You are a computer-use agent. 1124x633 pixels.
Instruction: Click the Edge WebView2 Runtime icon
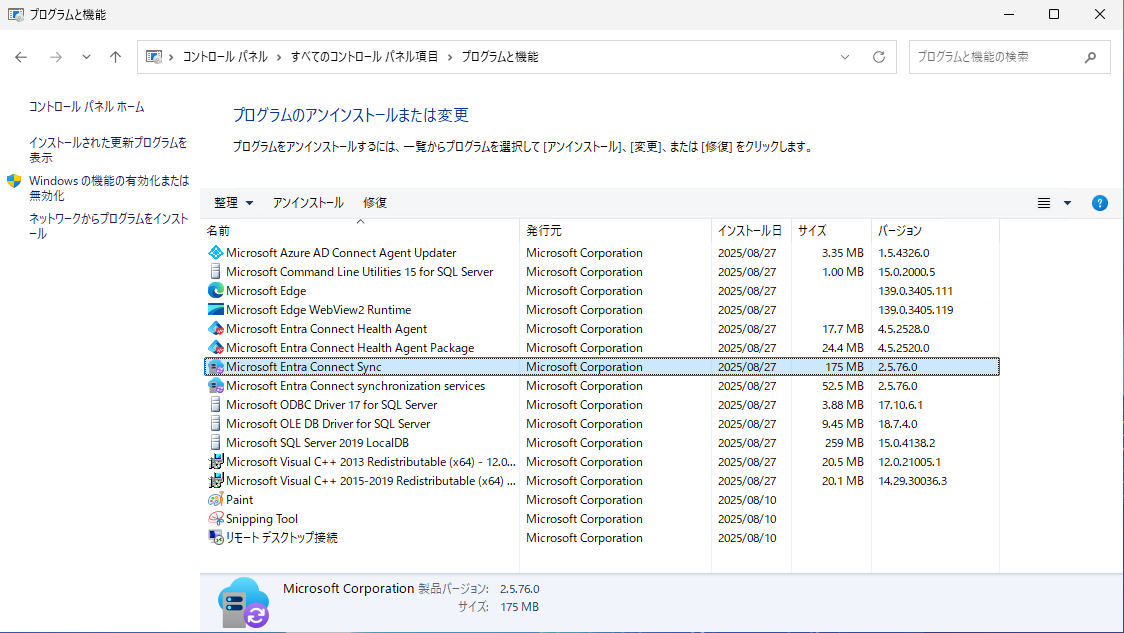(x=215, y=310)
